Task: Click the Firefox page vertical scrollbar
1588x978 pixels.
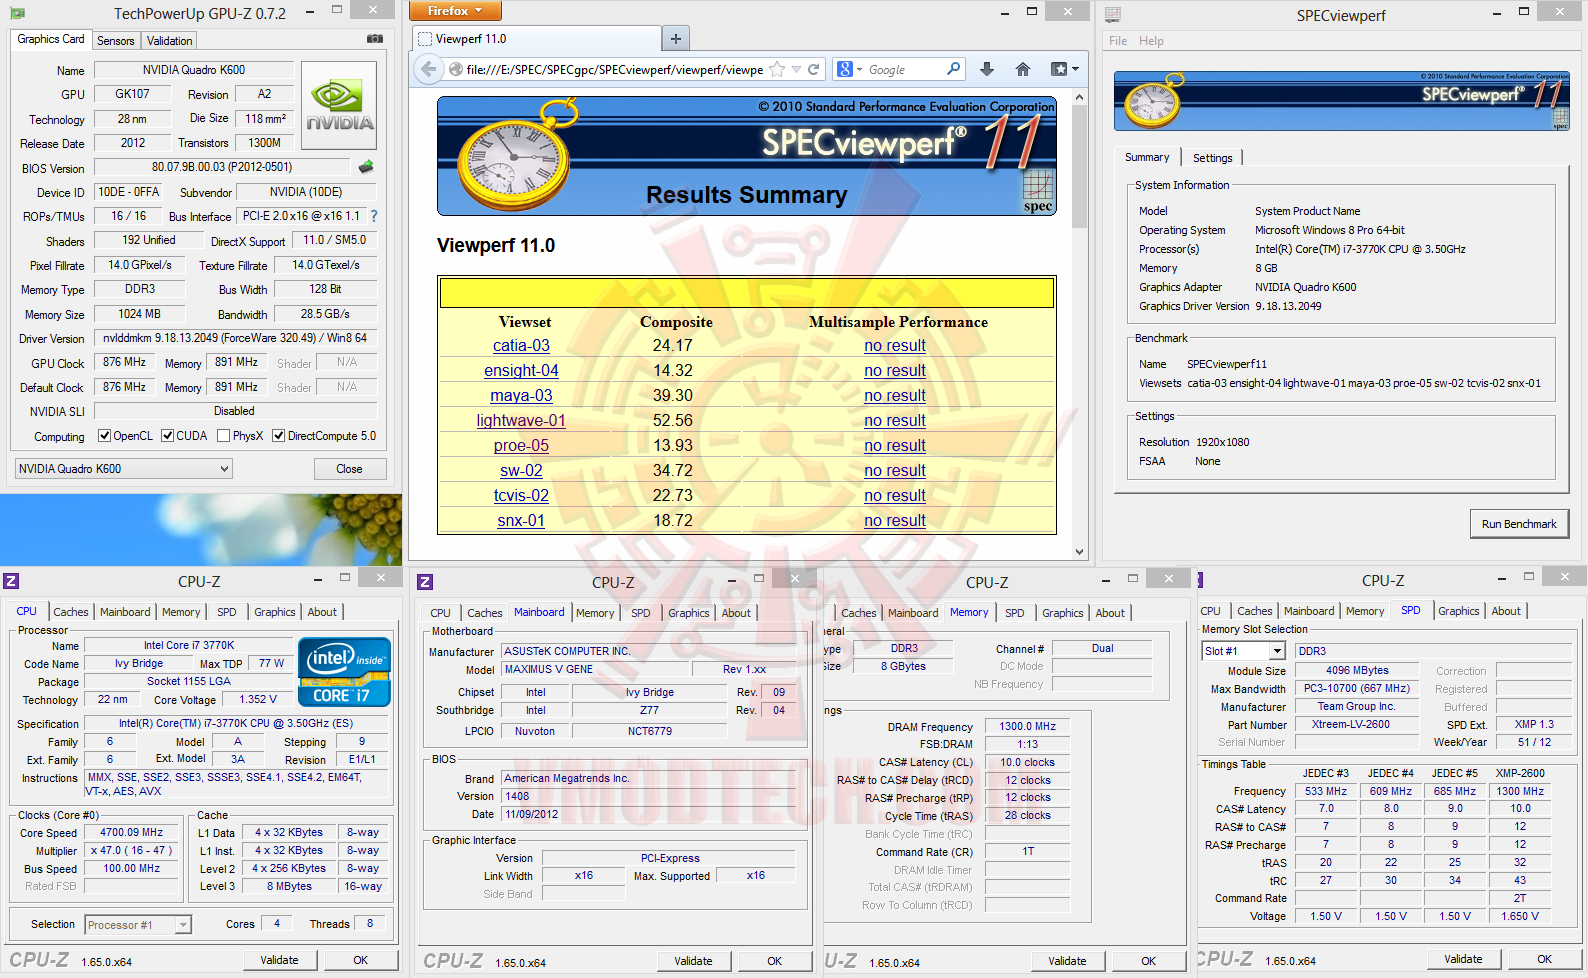Action: 1079,166
